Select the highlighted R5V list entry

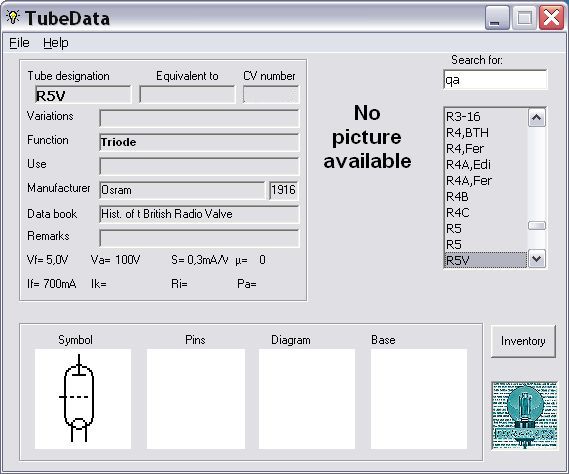(486, 260)
